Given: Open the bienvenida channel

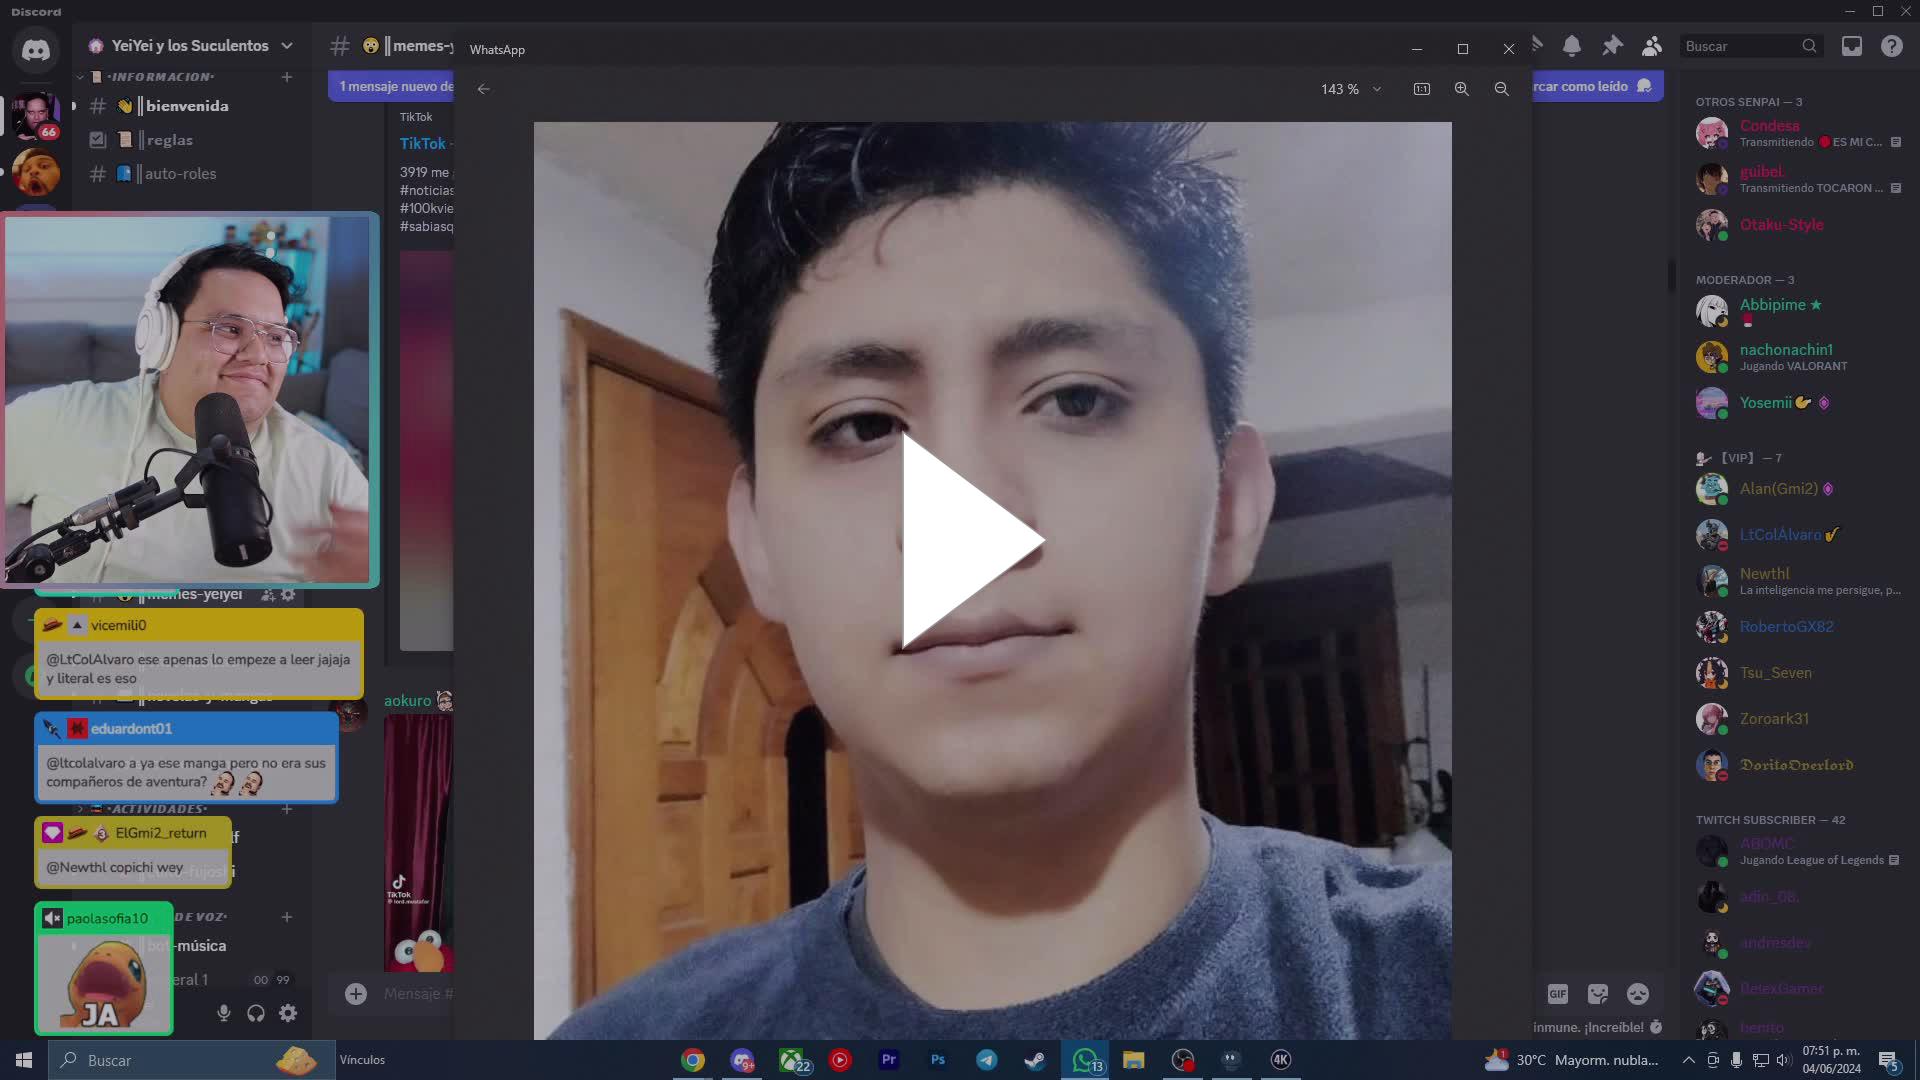Looking at the screenshot, I should (x=186, y=106).
